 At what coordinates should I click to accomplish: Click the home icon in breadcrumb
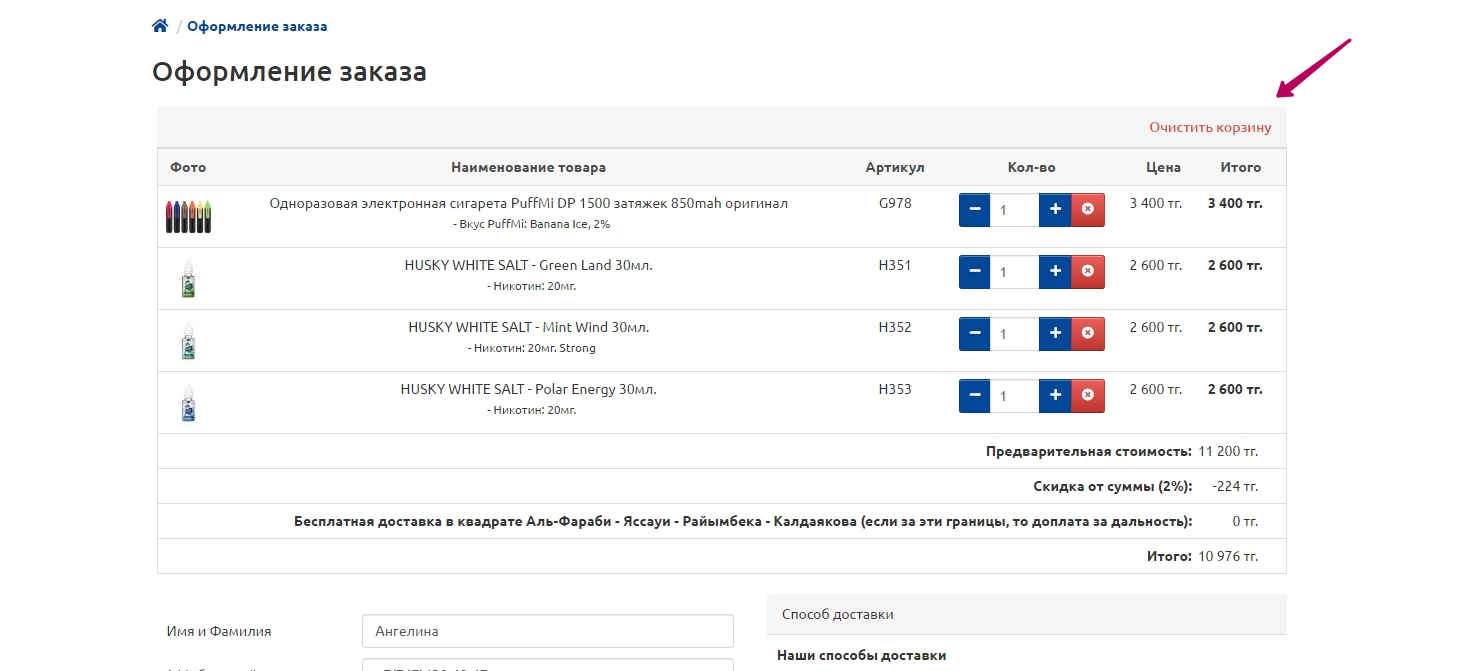160,26
